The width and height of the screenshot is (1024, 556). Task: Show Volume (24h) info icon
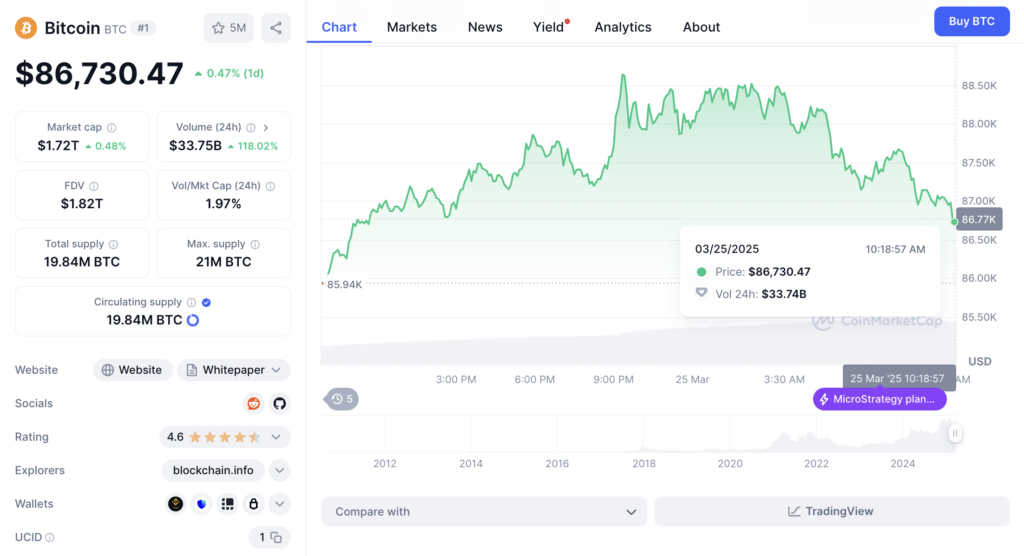point(251,127)
